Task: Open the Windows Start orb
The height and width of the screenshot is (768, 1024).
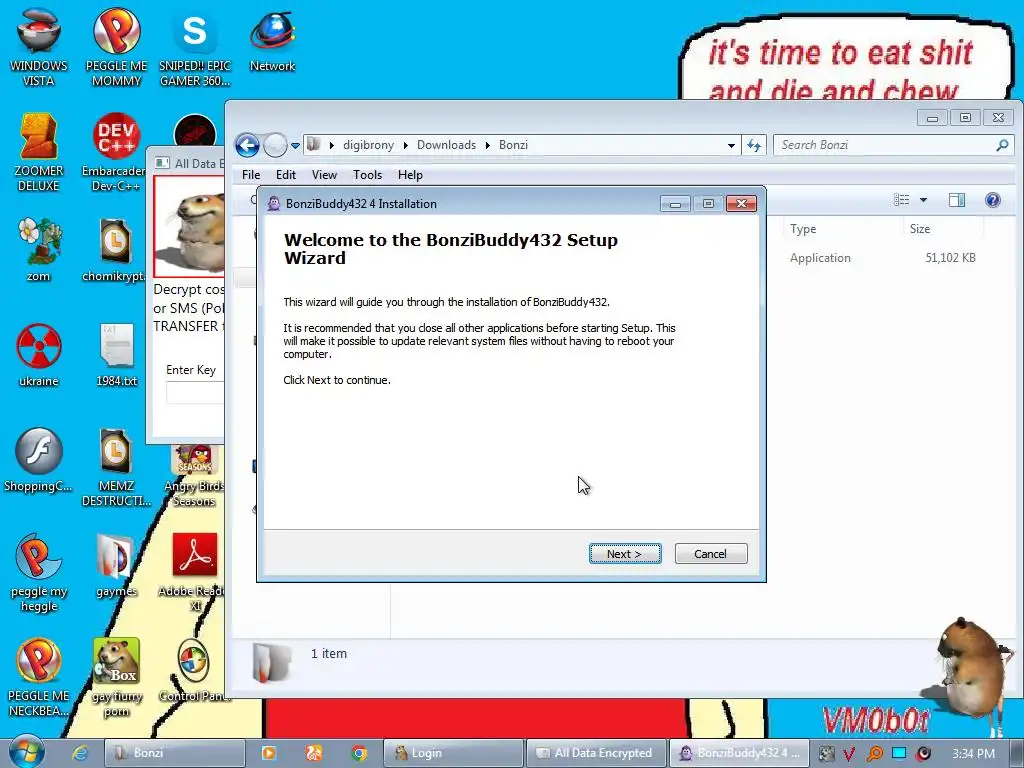Action: click(26, 752)
